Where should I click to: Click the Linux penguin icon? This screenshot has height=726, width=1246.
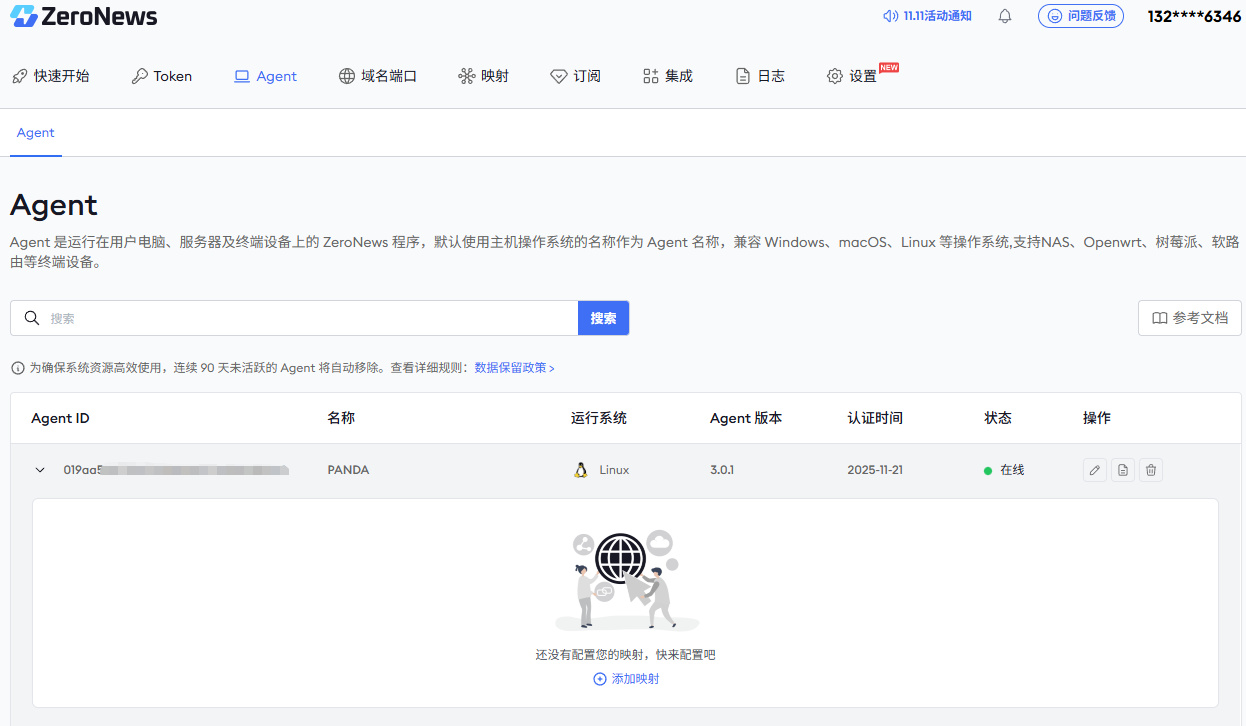[580, 470]
